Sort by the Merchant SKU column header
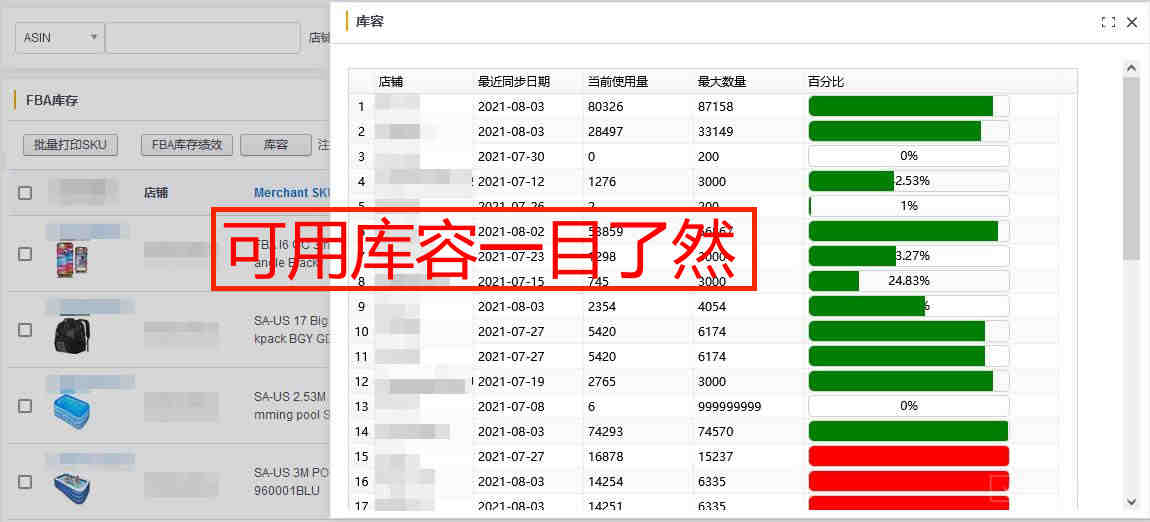Screen dimensions: 1150x522 [292, 193]
